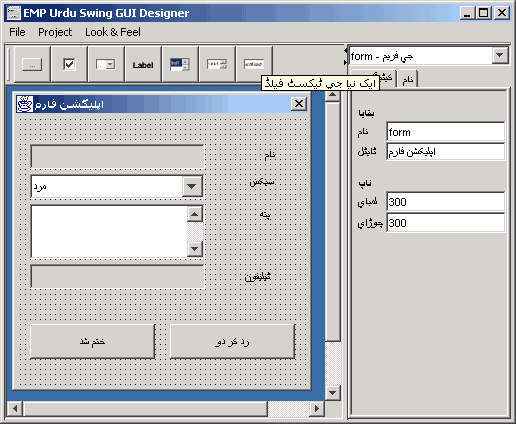Expand the form component selector dropdown

tap(499, 55)
